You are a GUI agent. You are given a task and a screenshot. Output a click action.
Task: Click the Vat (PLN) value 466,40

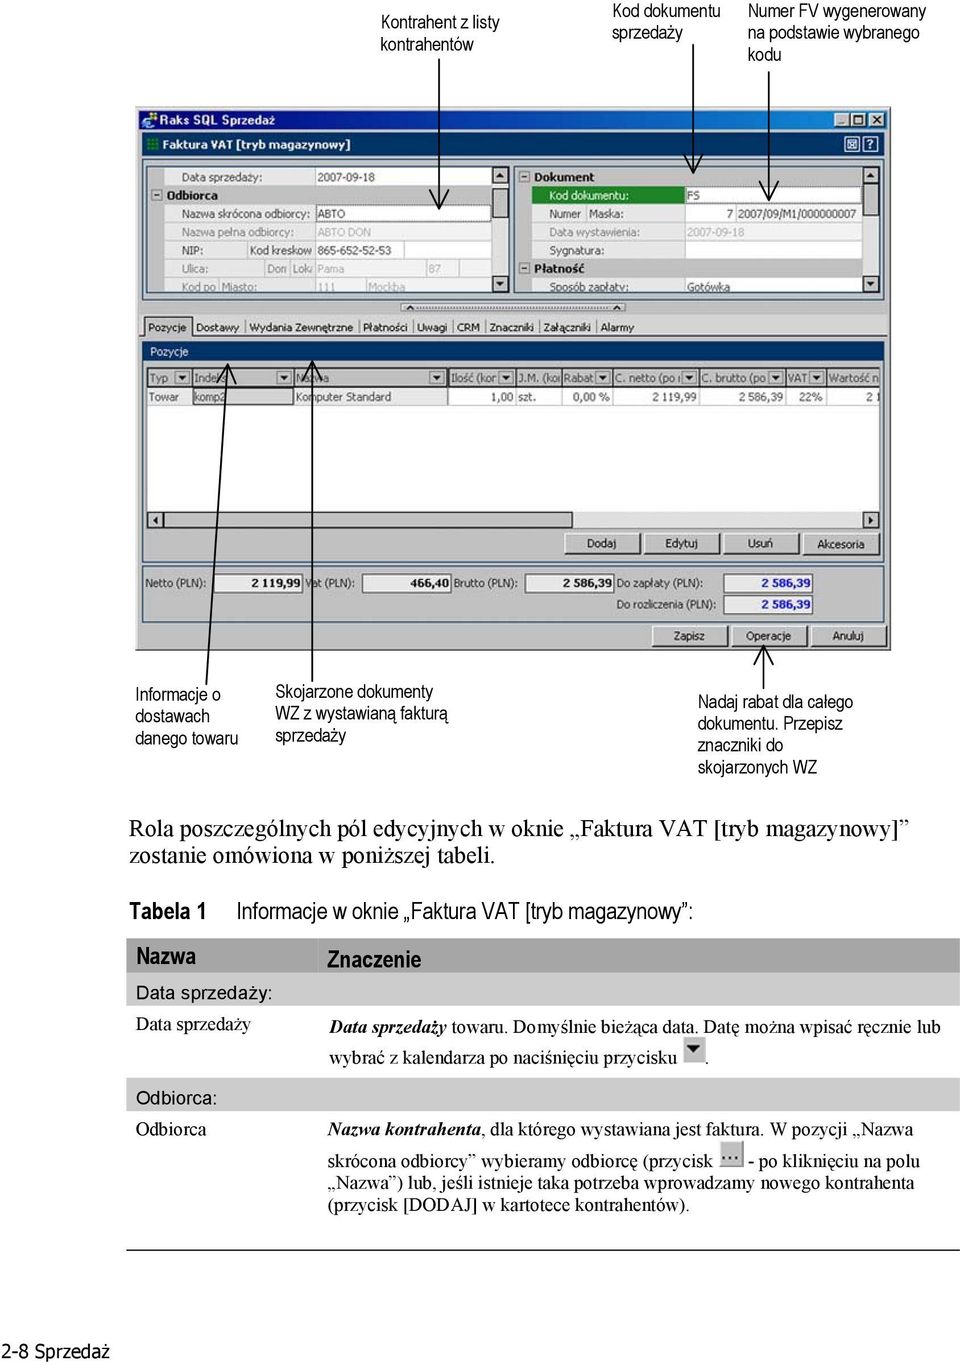pyautogui.click(x=406, y=583)
